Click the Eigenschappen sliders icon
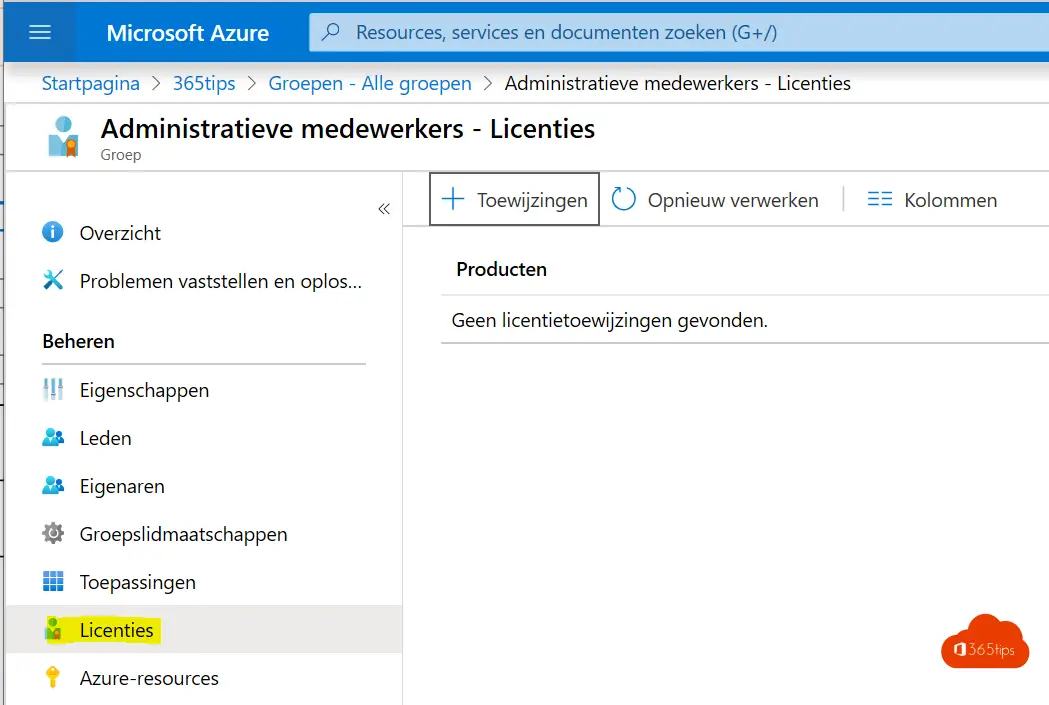 pyautogui.click(x=53, y=389)
